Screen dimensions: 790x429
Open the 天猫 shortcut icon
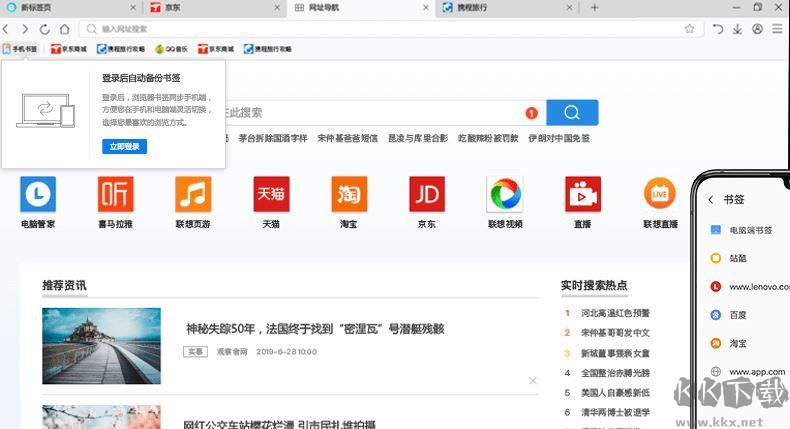[x=271, y=194]
